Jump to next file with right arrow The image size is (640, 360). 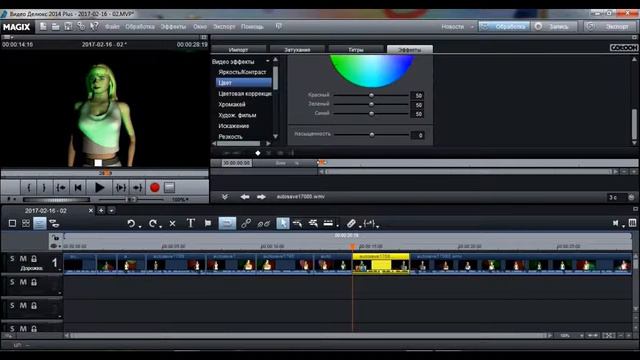[261, 197]
